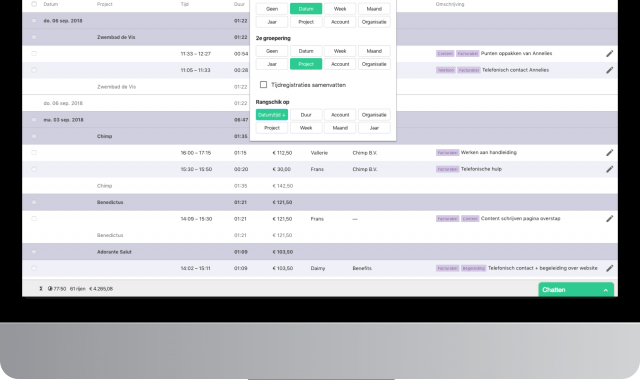This screenshot has width=640, height=380.
Task: Select the 16:00 – 17:15 row checkbox
Action: pos(34,153)
